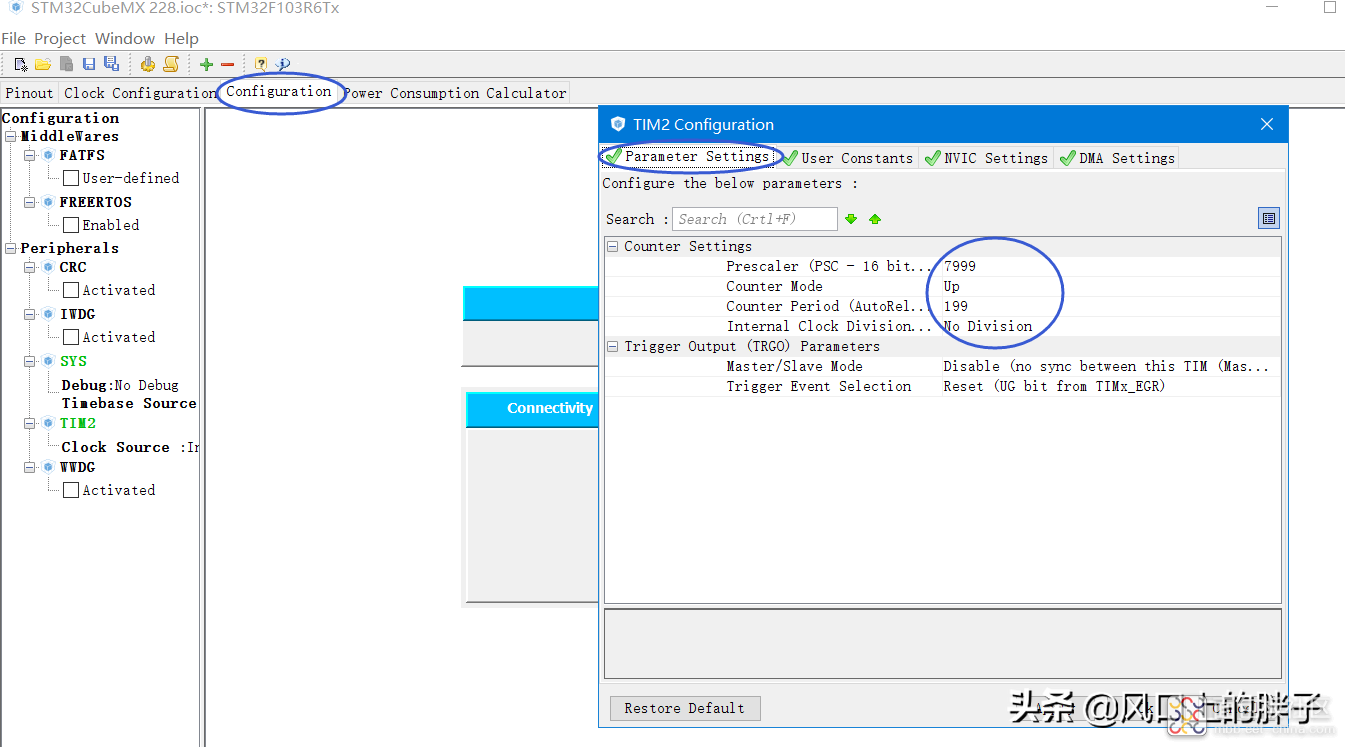This screenshot has width=1345, height=747.
Task: Click the greyed-out Import Project icon
Action: pyautogui.click(x=66, y=64)
